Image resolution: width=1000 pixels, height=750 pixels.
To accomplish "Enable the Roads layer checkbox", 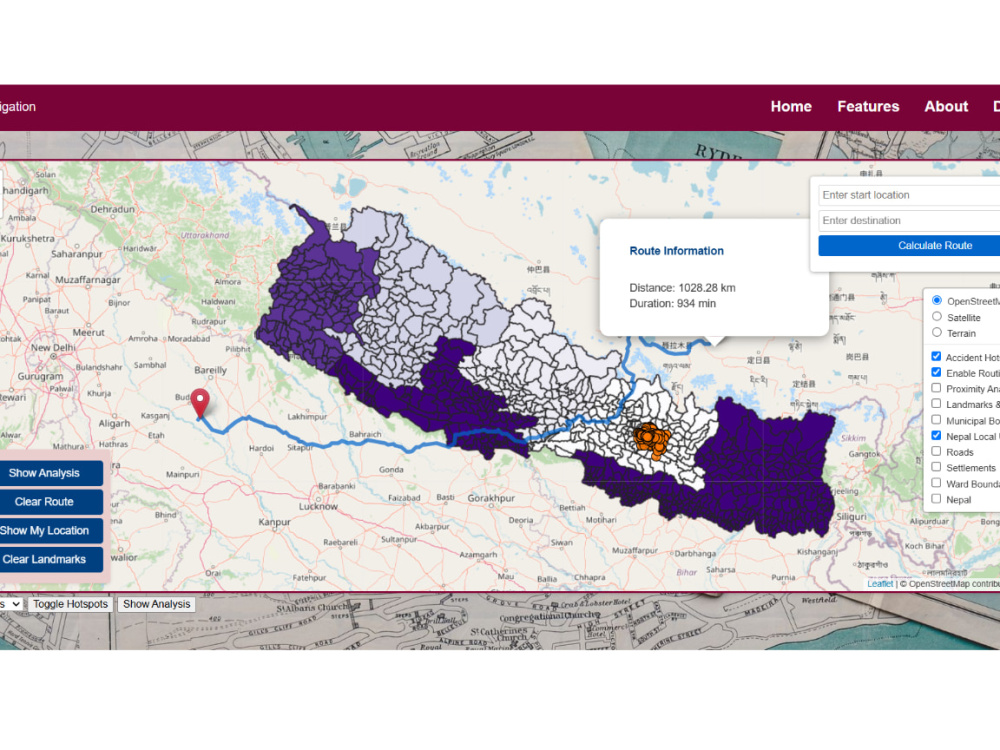I will tap(936, 451).
